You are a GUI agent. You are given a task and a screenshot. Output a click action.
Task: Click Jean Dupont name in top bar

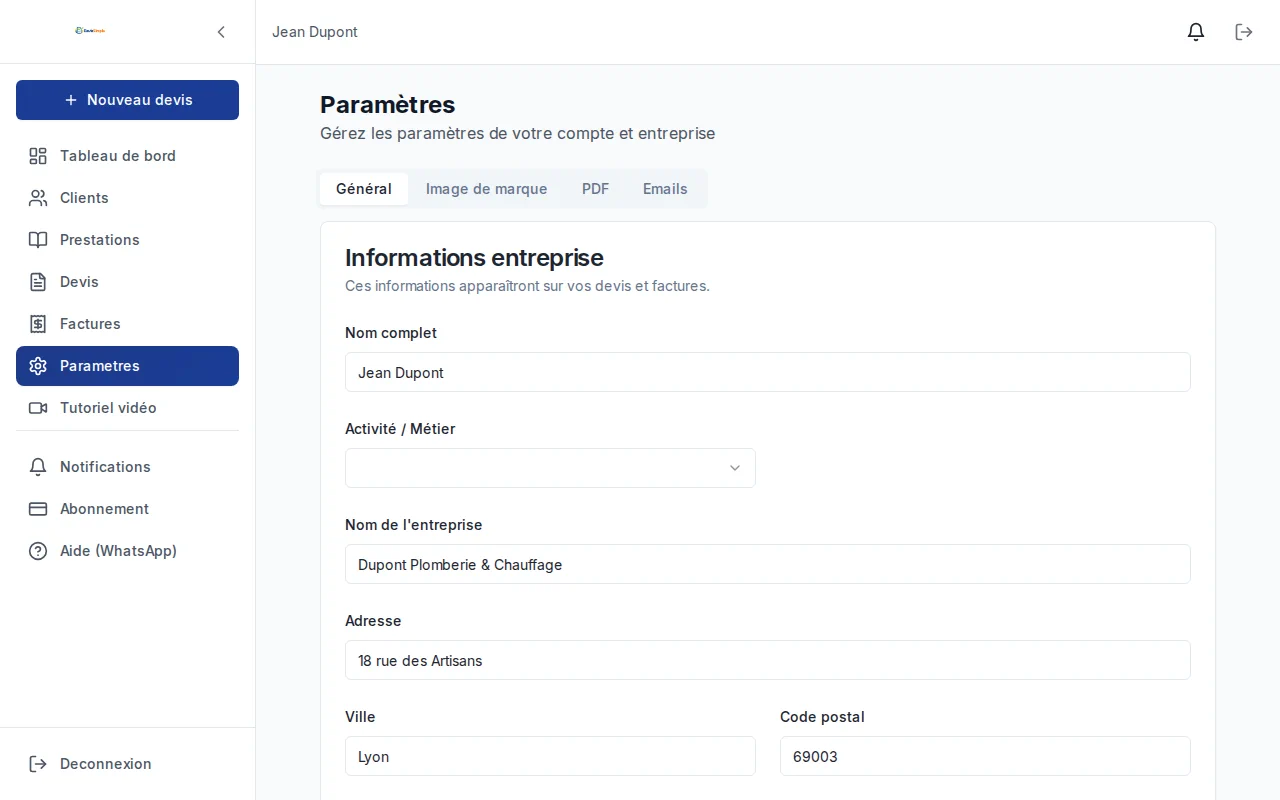pos(315,32)
